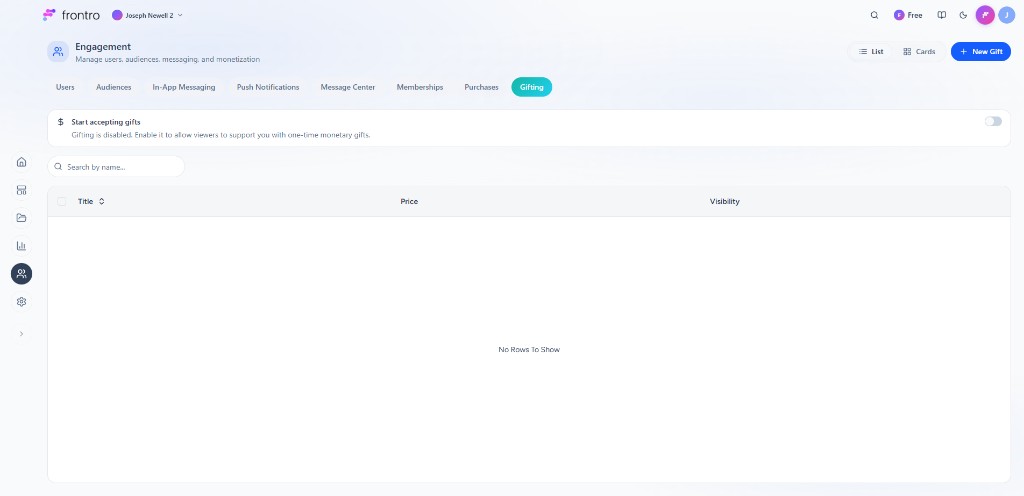Click the pink frontro gradient avatar icon
The width and height of the screenshot is (1024, 496).
985,15
